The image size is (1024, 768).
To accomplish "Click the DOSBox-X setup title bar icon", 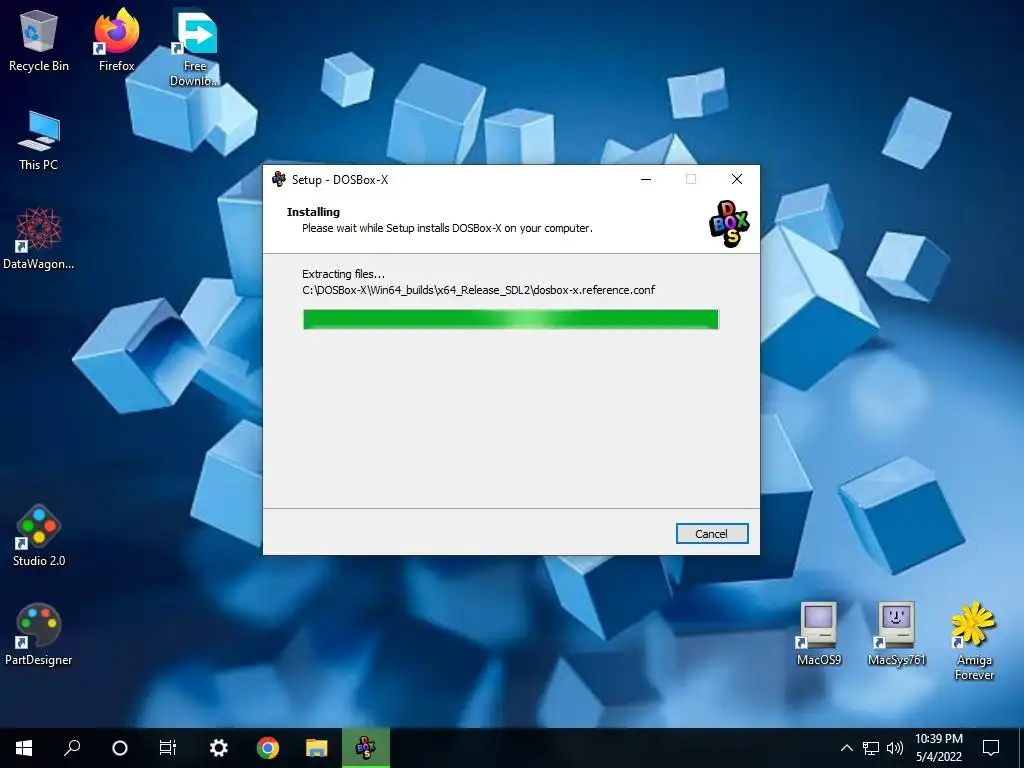I will pyautogui.click(x=279, y=179).
